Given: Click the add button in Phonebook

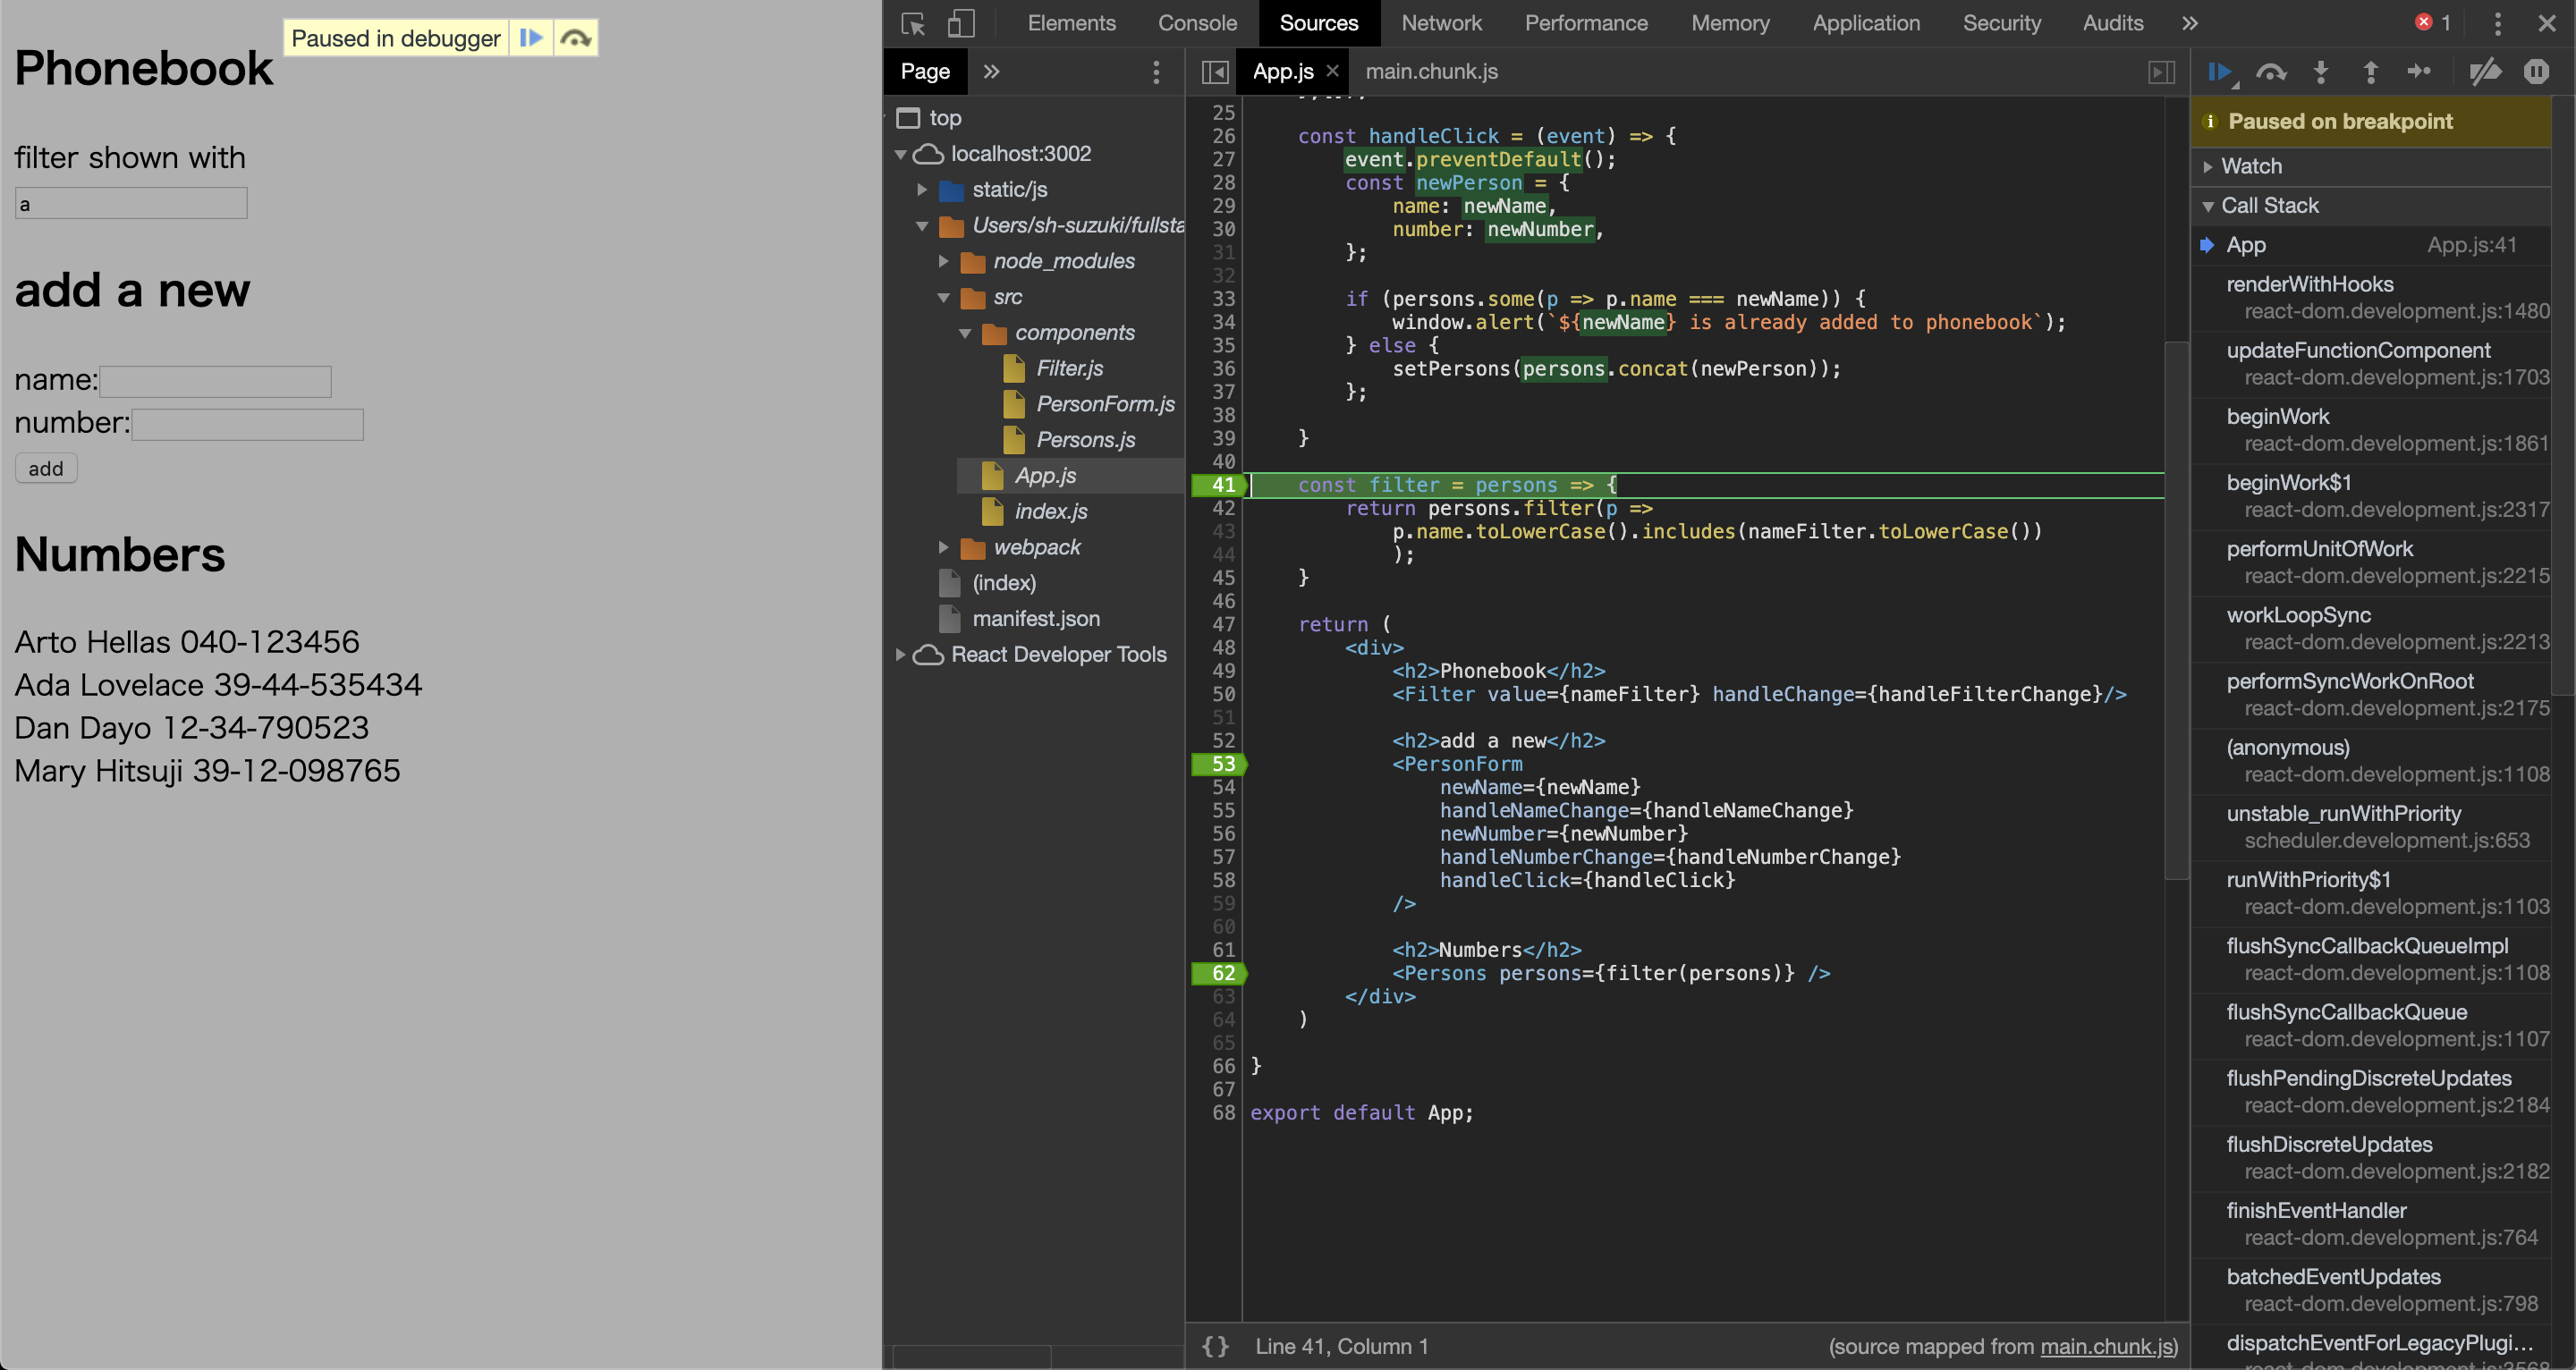Looking at the screenshot, I should tap(46, 468).
